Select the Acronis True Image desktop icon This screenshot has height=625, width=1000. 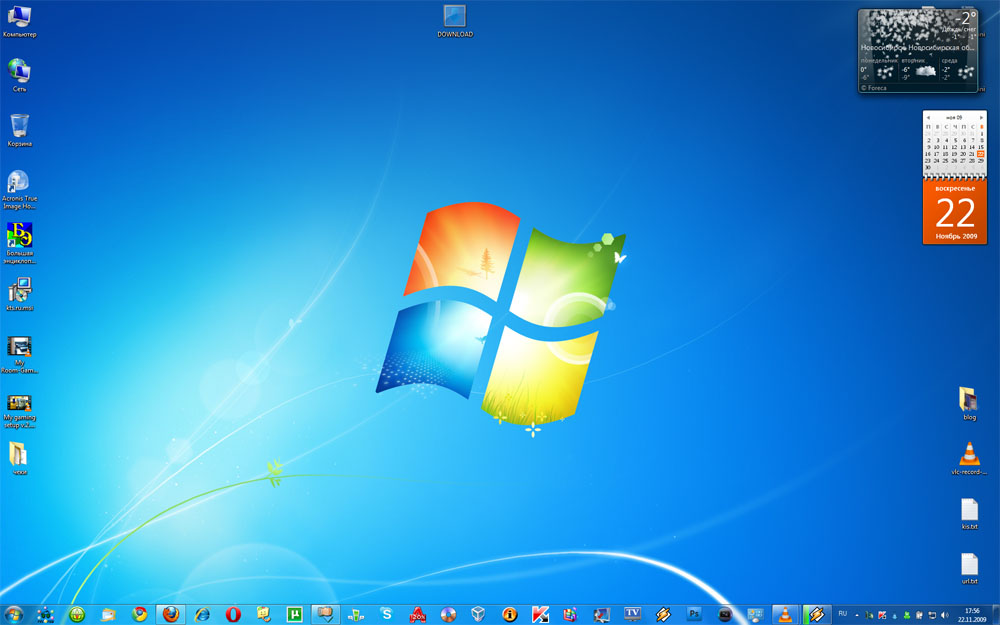point(18,184)
